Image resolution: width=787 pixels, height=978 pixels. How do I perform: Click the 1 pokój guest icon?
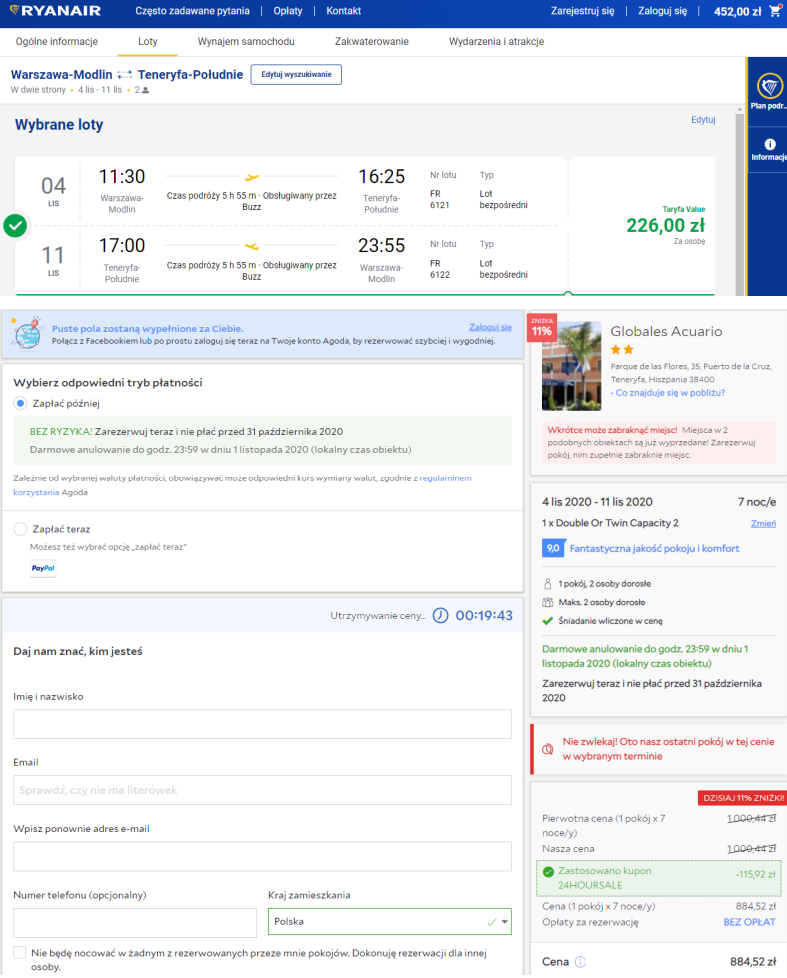point(548,584)
